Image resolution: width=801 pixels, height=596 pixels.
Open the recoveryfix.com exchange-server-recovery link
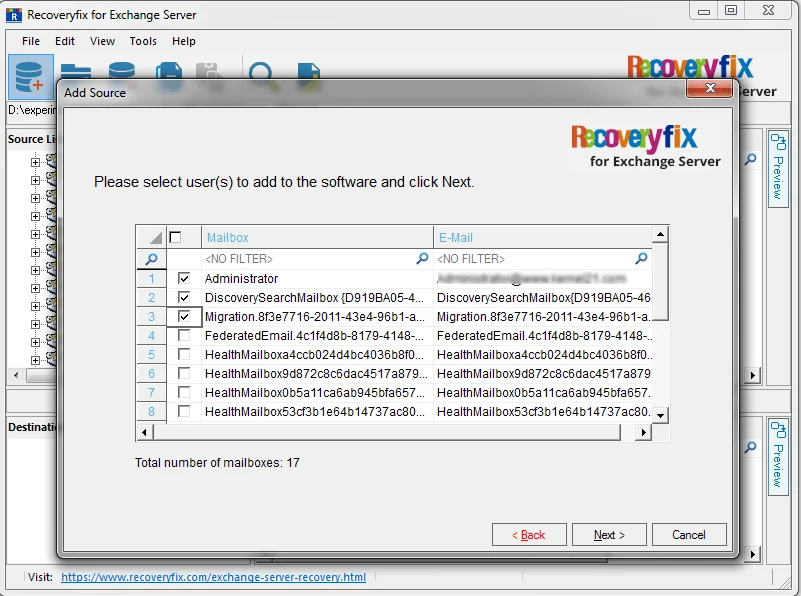click(x=213, y=577)
